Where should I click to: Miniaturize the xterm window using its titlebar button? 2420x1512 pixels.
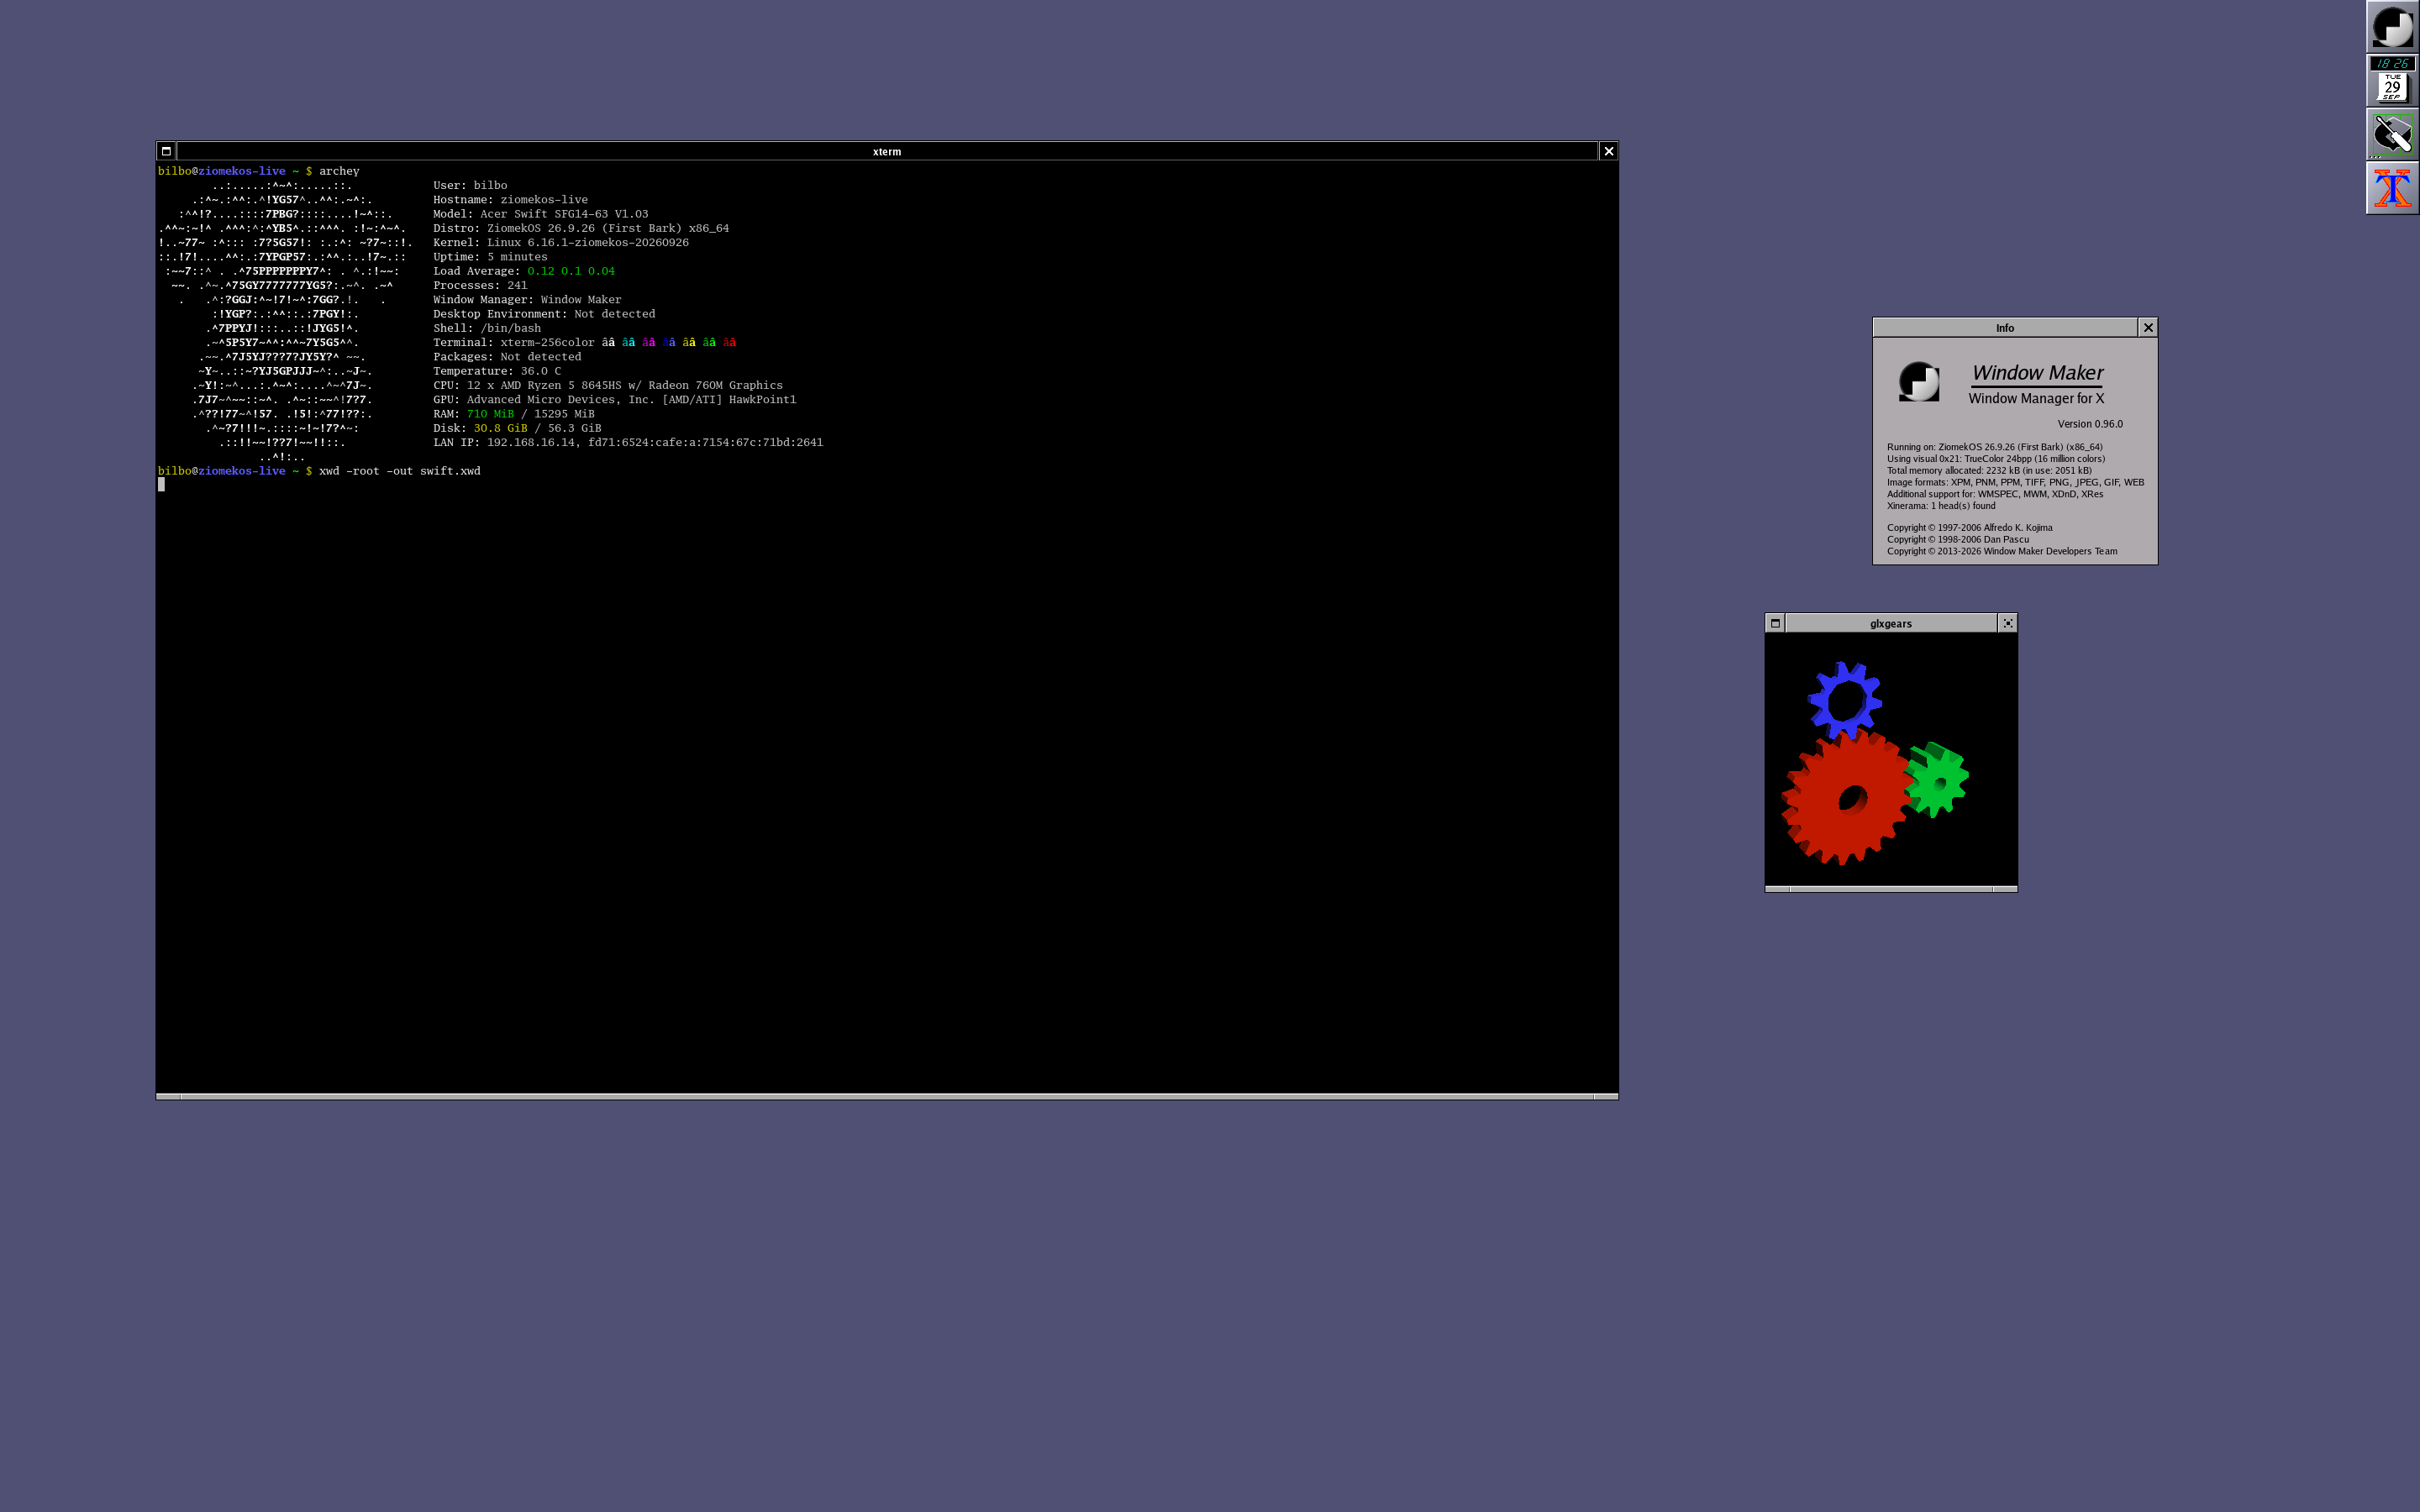point(166,151)
